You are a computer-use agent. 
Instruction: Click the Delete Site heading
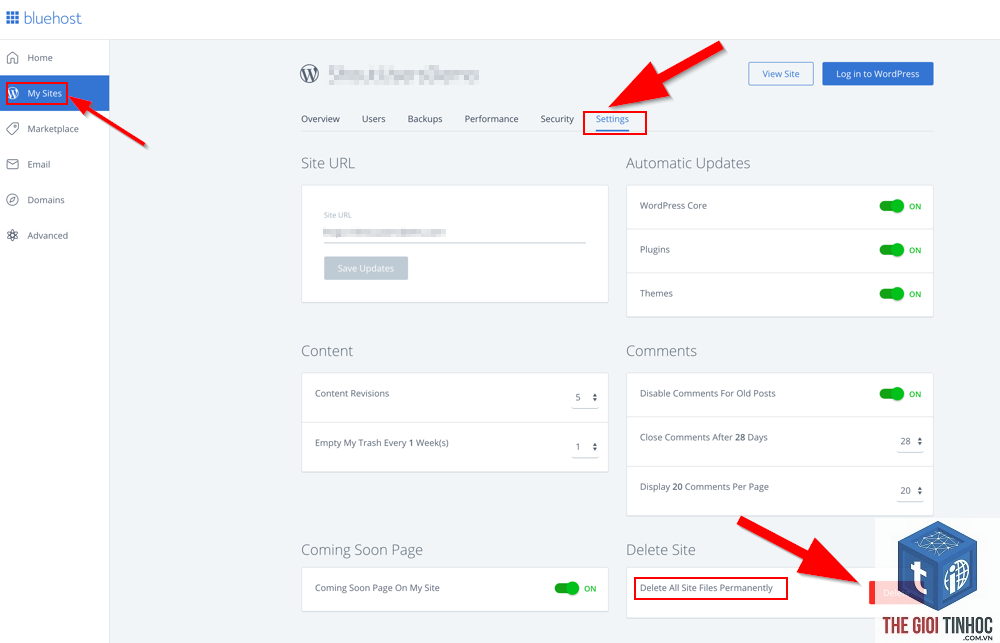pos(660,550)
